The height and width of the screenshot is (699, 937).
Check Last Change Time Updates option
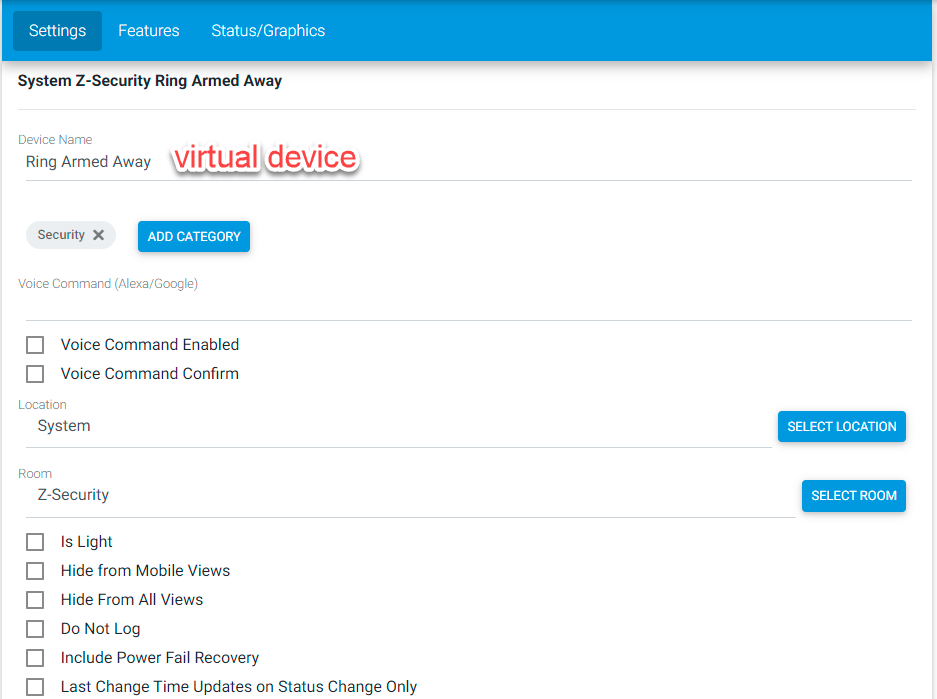pyautogui.click(x=35, y=687)
